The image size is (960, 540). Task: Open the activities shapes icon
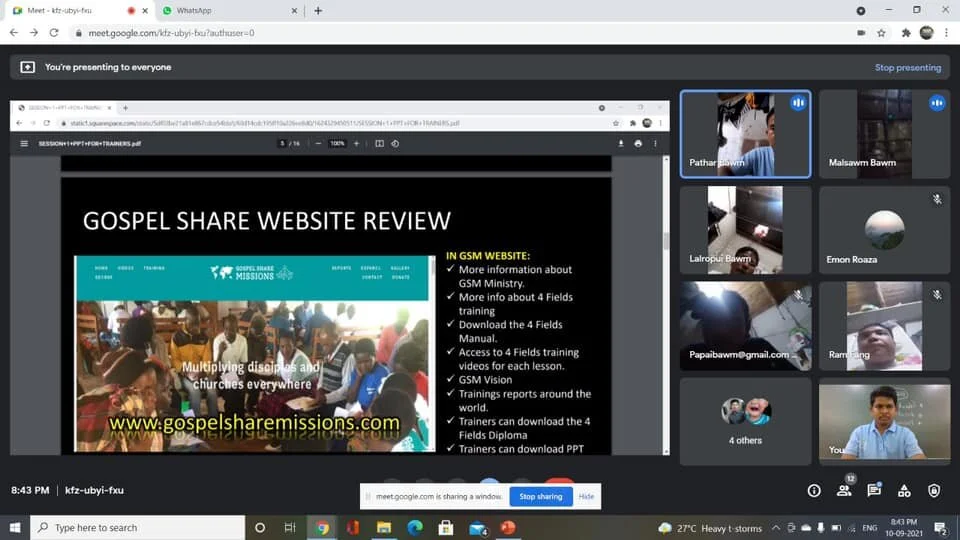[904, 490]
